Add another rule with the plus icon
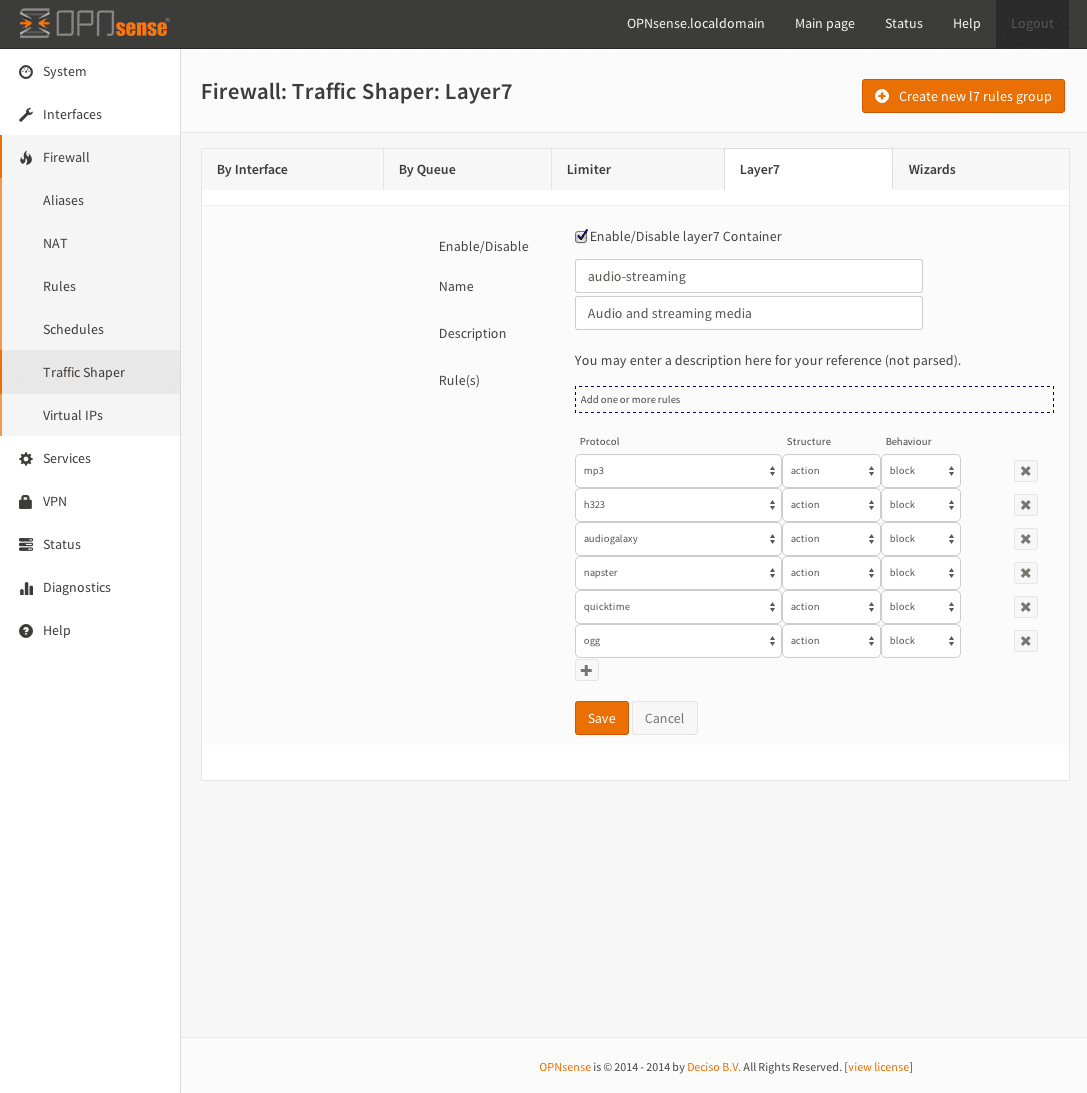 pos(586,670)
